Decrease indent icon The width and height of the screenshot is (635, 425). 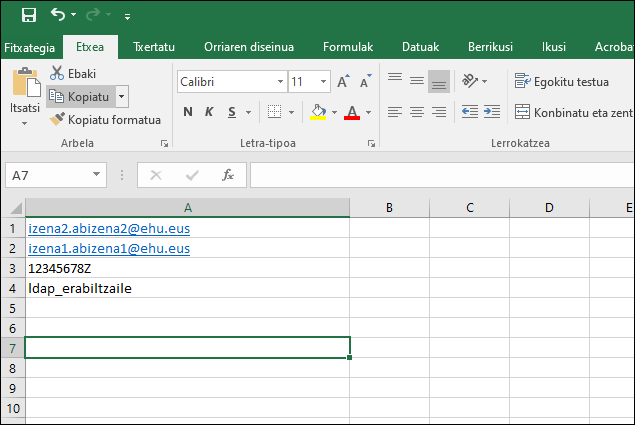pyautogui.click(x=470, y=112)
